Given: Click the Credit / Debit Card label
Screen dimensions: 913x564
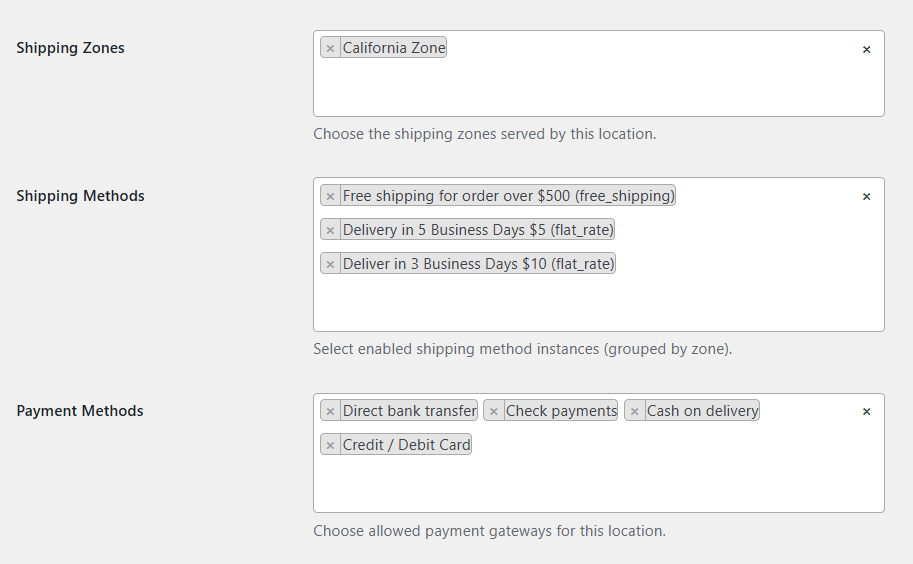Looking at the screenshot, I should pyautogui.click(x=406, y=445).
